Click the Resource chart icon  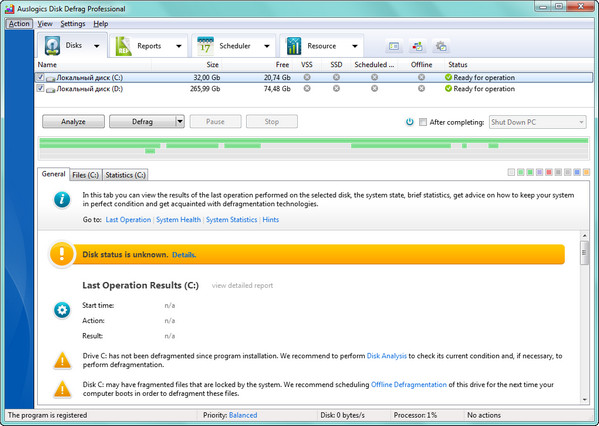[294, 46]
